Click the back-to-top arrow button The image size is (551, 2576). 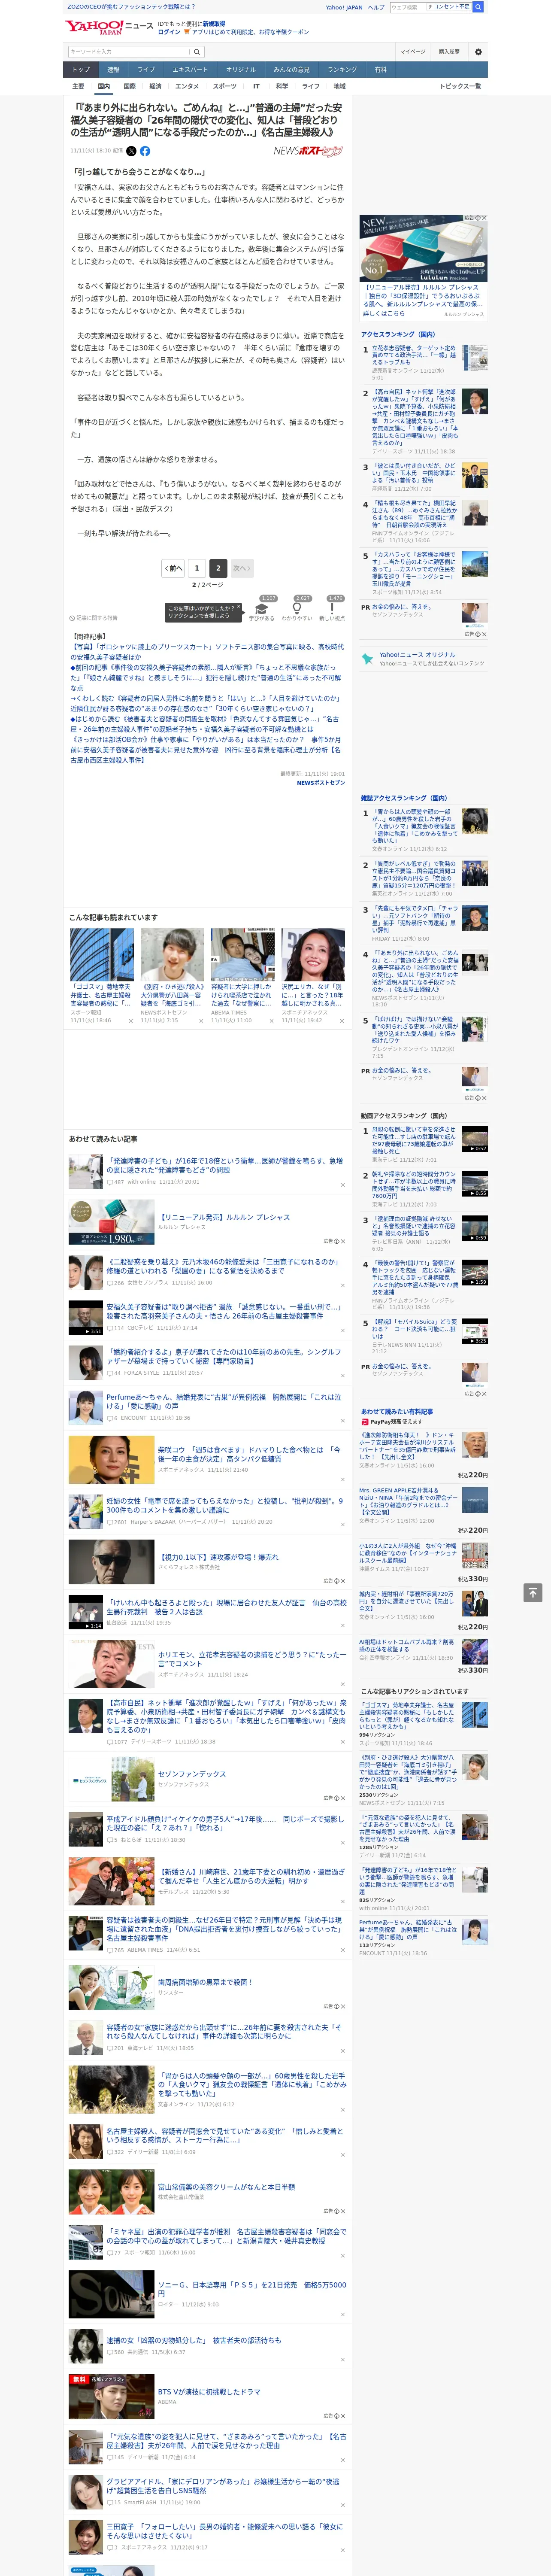533,1593
